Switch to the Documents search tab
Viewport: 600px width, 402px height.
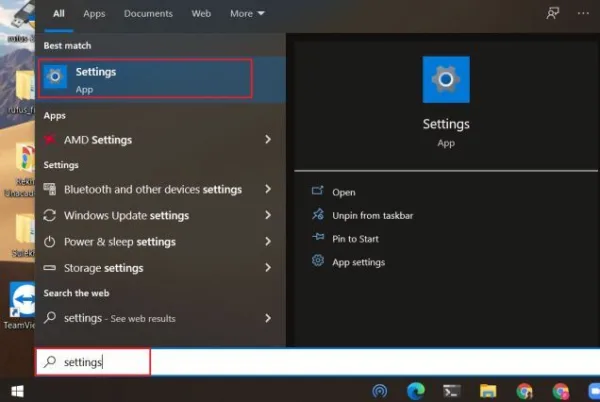click(x=148, y=14)
